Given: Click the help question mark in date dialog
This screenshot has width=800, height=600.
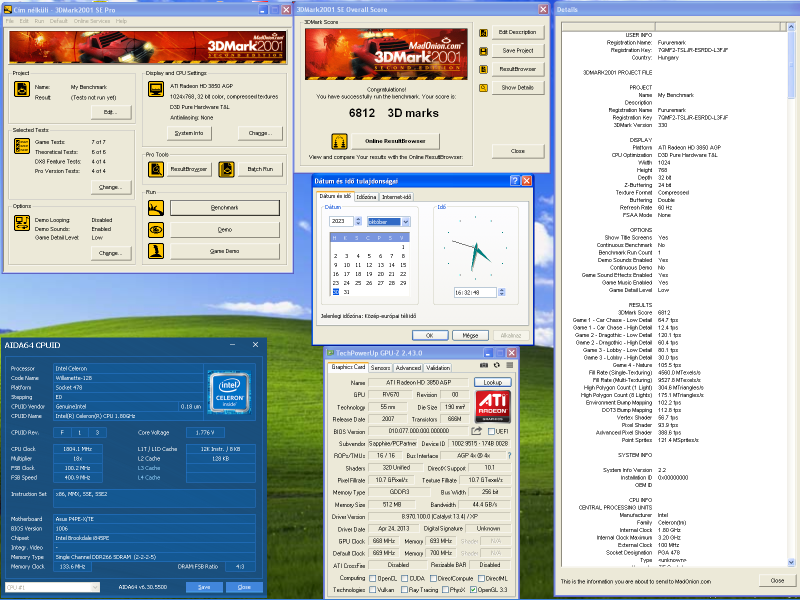Looking at the screenshot, I should pyautogui.click(x=515, y=181).
